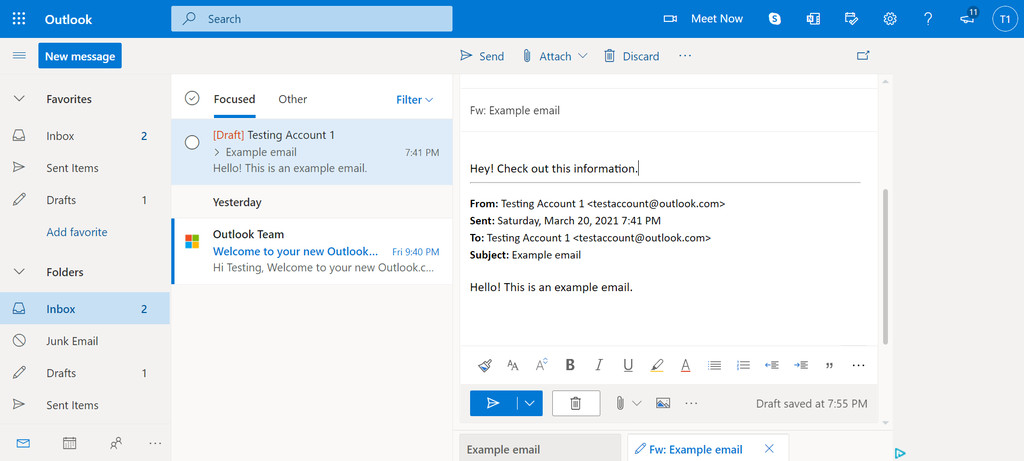Decrease the paragraph indent
Image resolution: width=1024 pixels, height=461 pixels.
772,365
